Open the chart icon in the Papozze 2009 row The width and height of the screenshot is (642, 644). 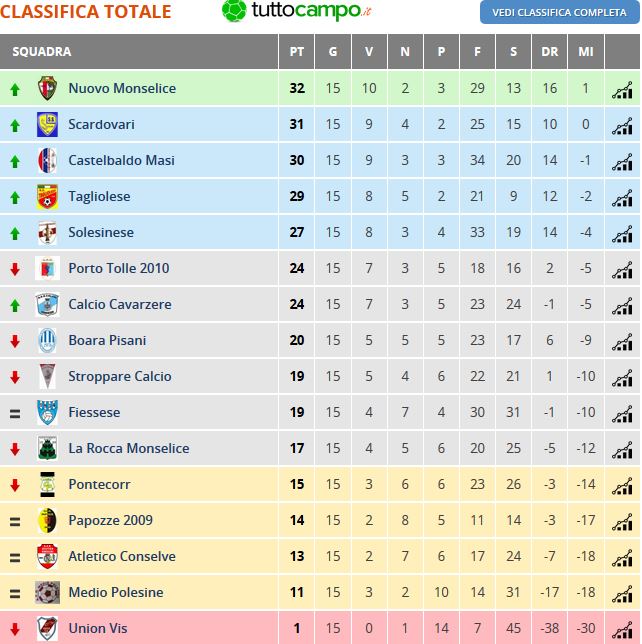622,522
